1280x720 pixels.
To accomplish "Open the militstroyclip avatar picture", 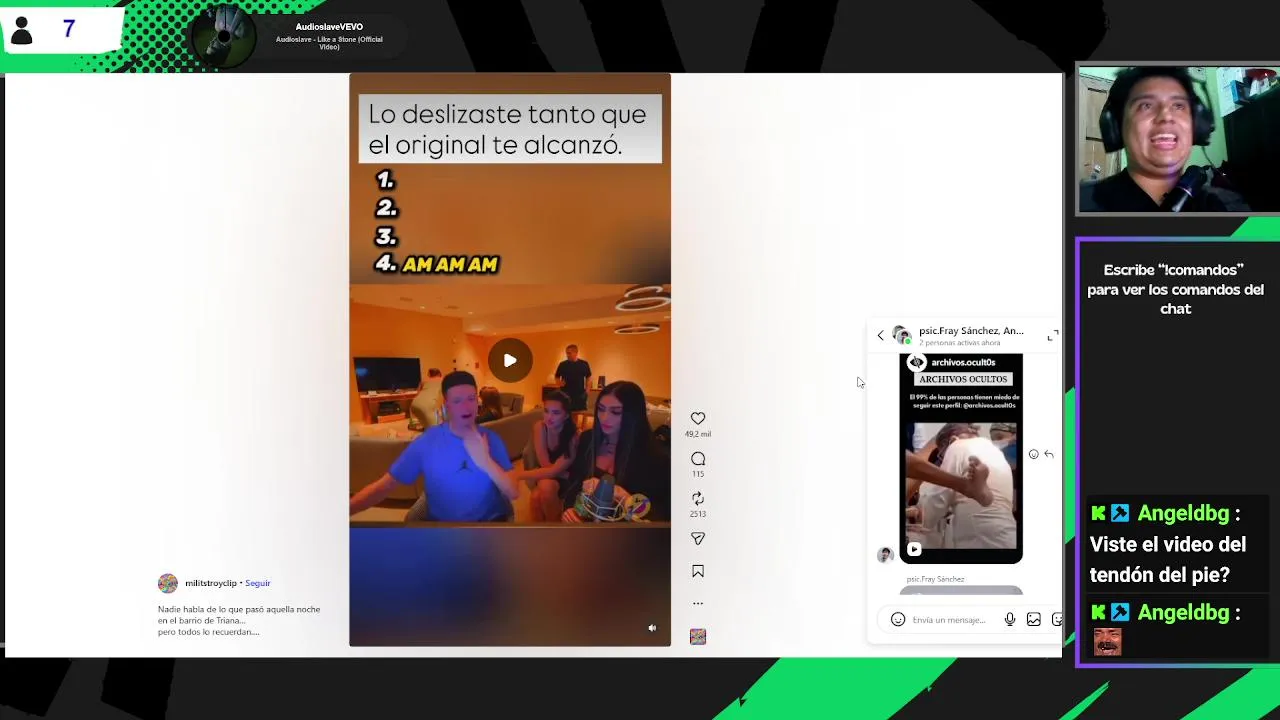I will pos(168,583).
